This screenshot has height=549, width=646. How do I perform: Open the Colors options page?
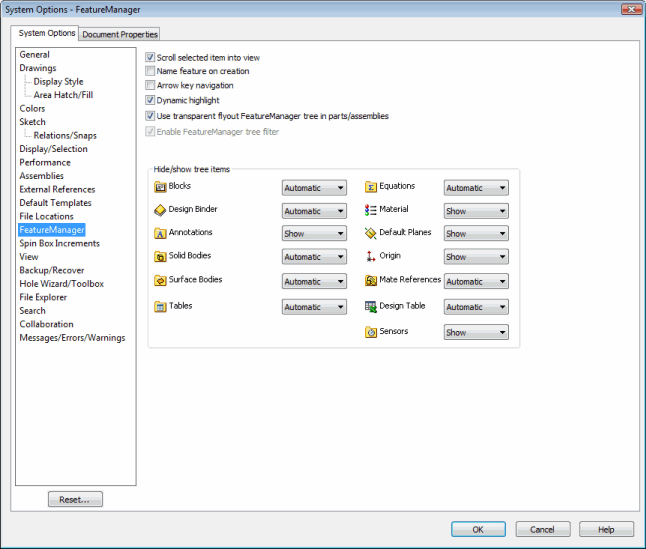[x=32, y=108]
